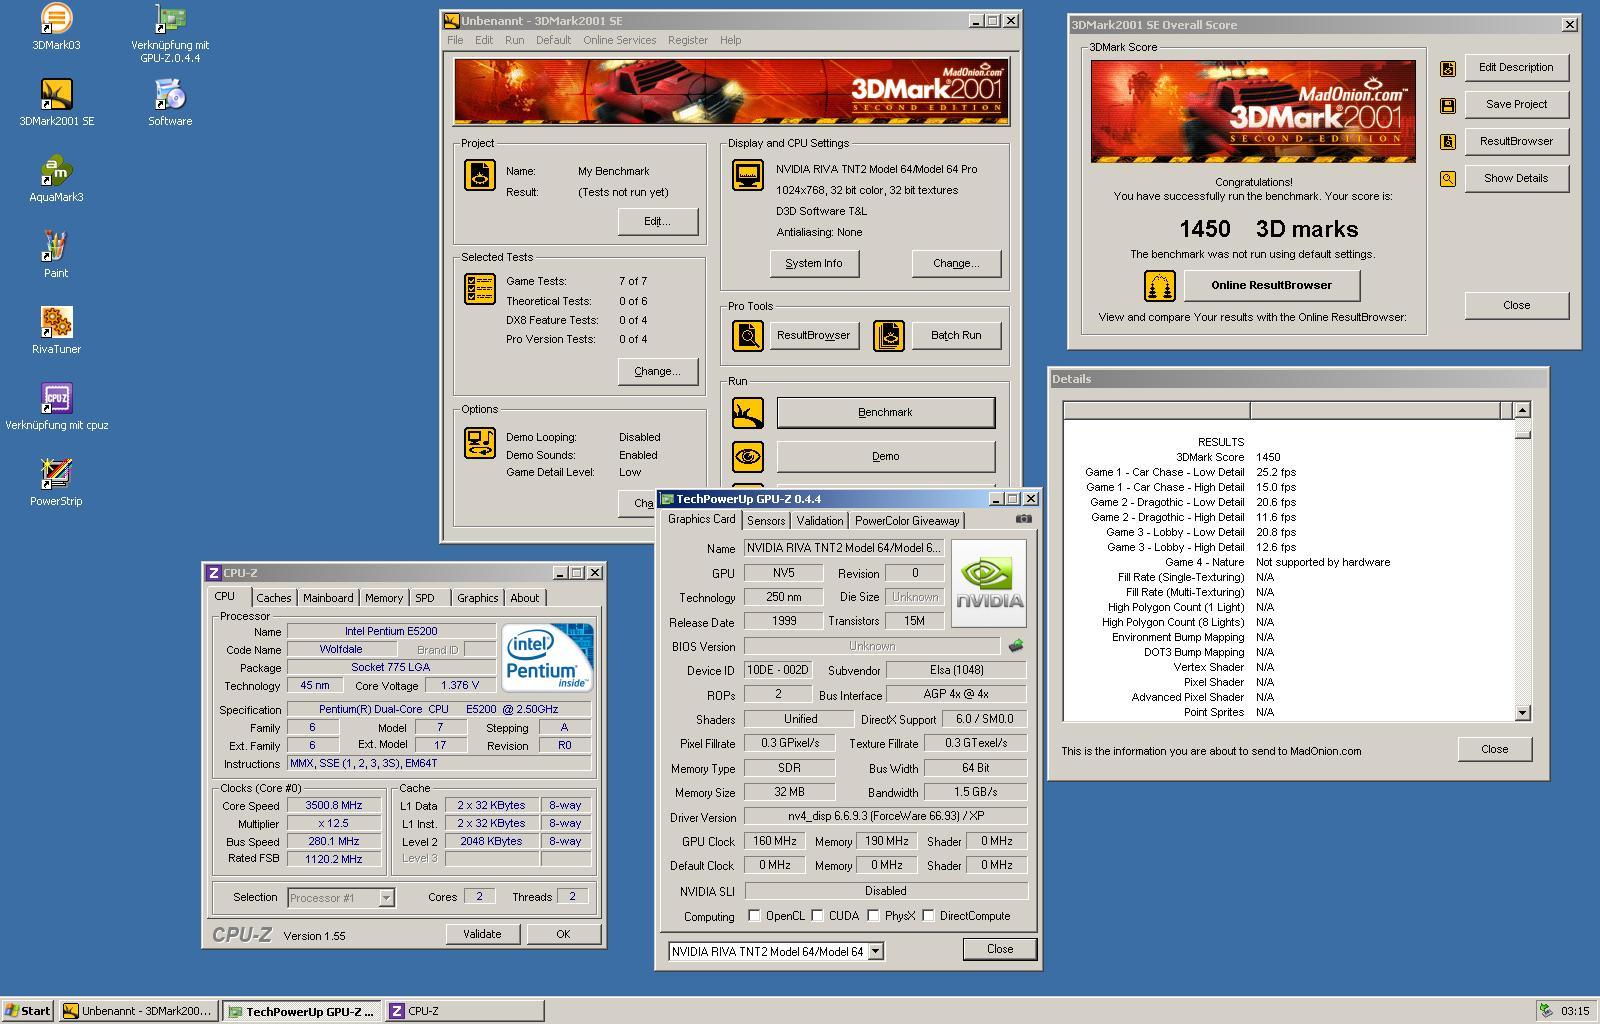Open the 3DMark2001 SE desktop icon

56,103
